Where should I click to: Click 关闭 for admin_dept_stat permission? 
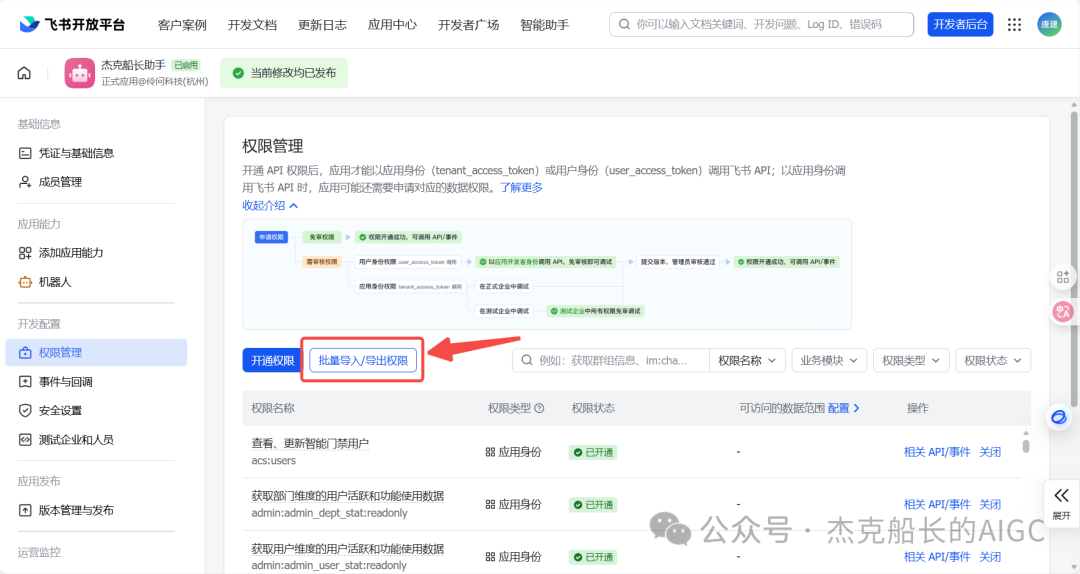pyautogui.click(x=990, y=504)
